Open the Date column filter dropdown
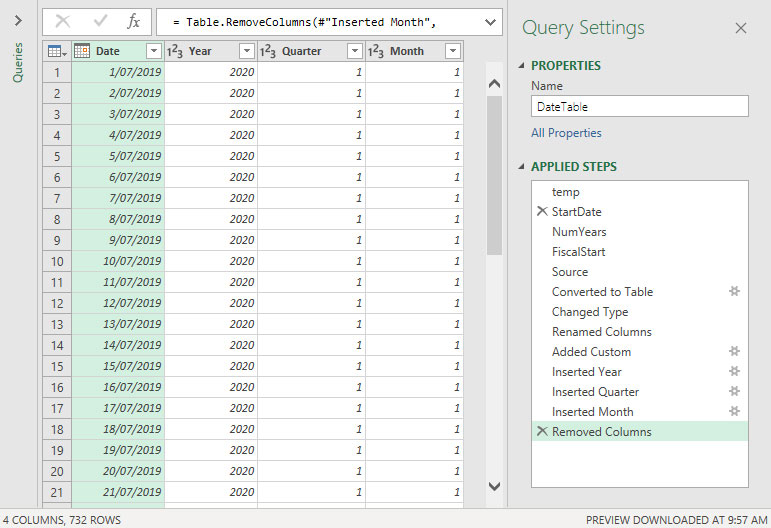The image size is (771, 528). 153,51
